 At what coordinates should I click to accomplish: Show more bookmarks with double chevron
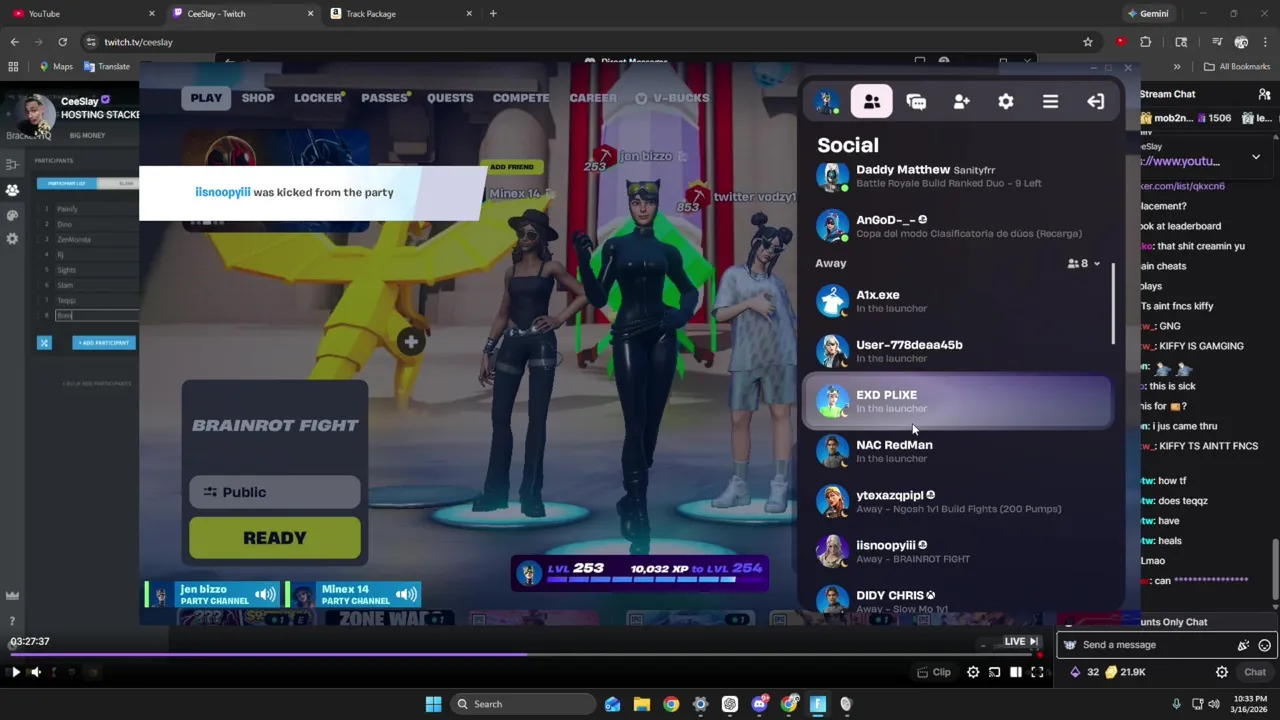pos(1177,67)
